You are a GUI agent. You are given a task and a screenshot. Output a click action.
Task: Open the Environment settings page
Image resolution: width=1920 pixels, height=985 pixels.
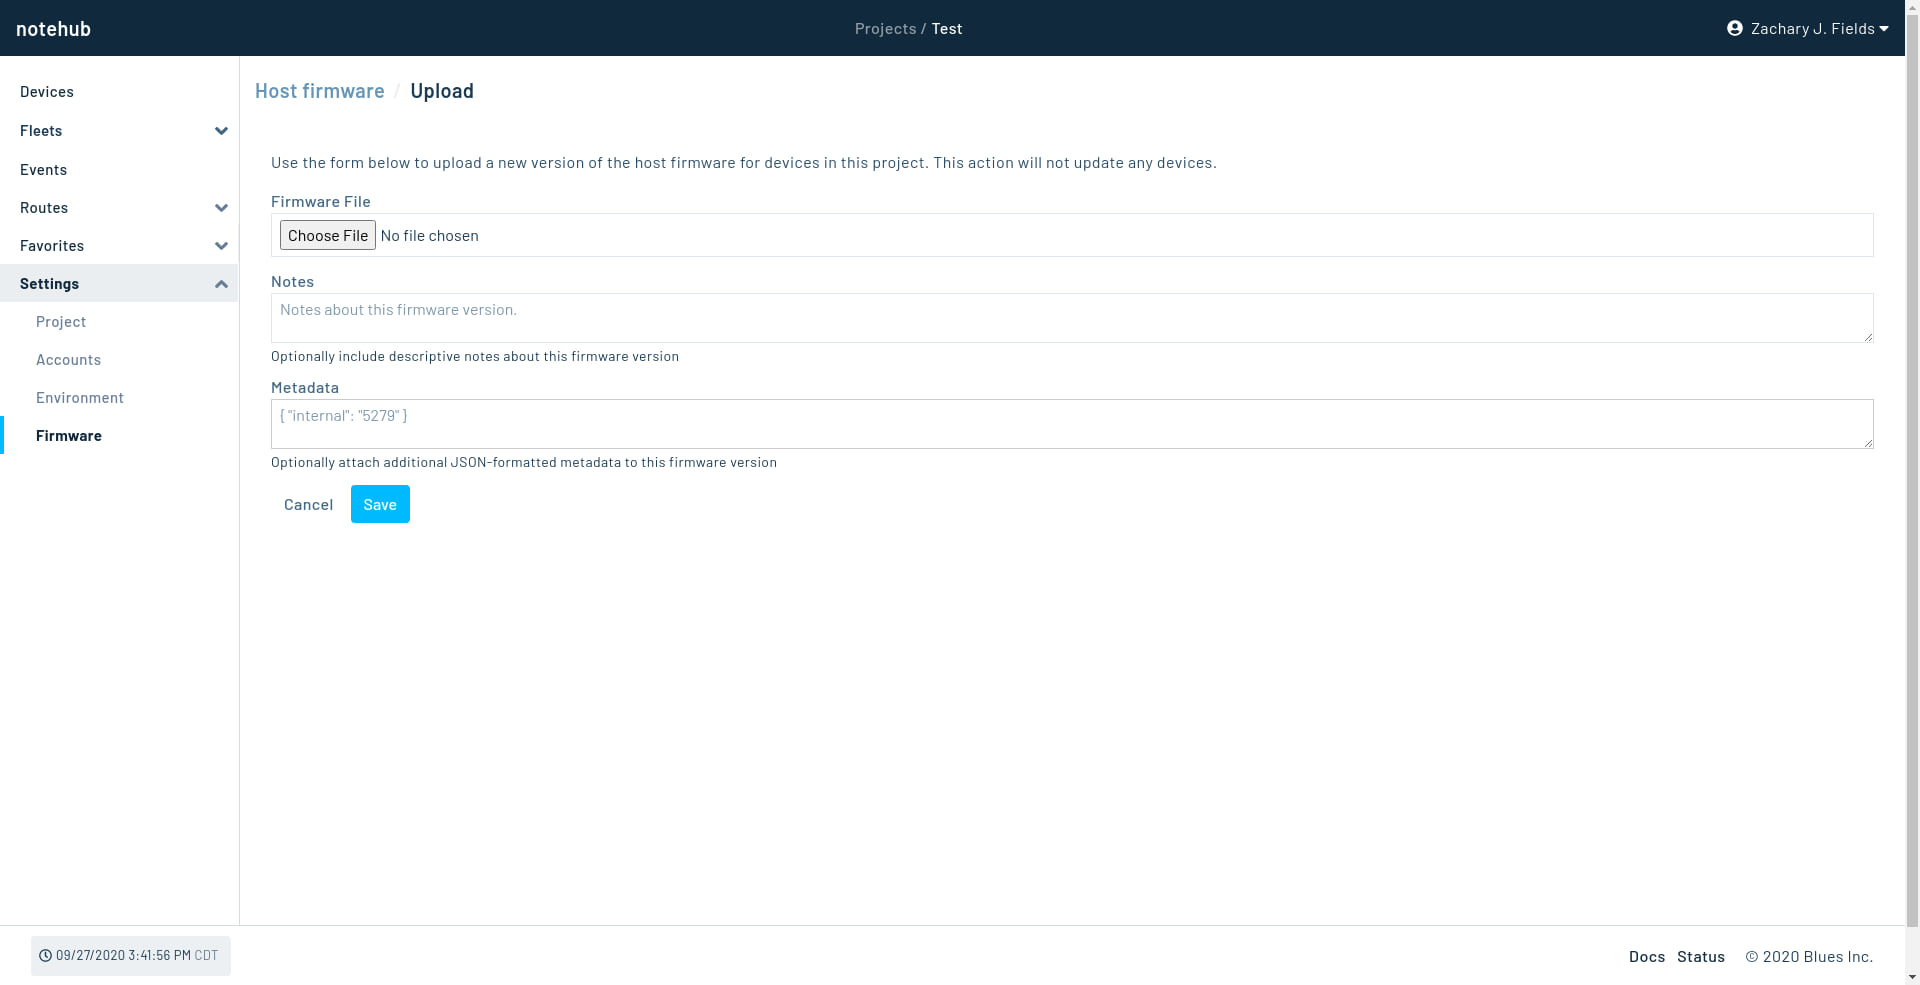click(x=80, y=397)
